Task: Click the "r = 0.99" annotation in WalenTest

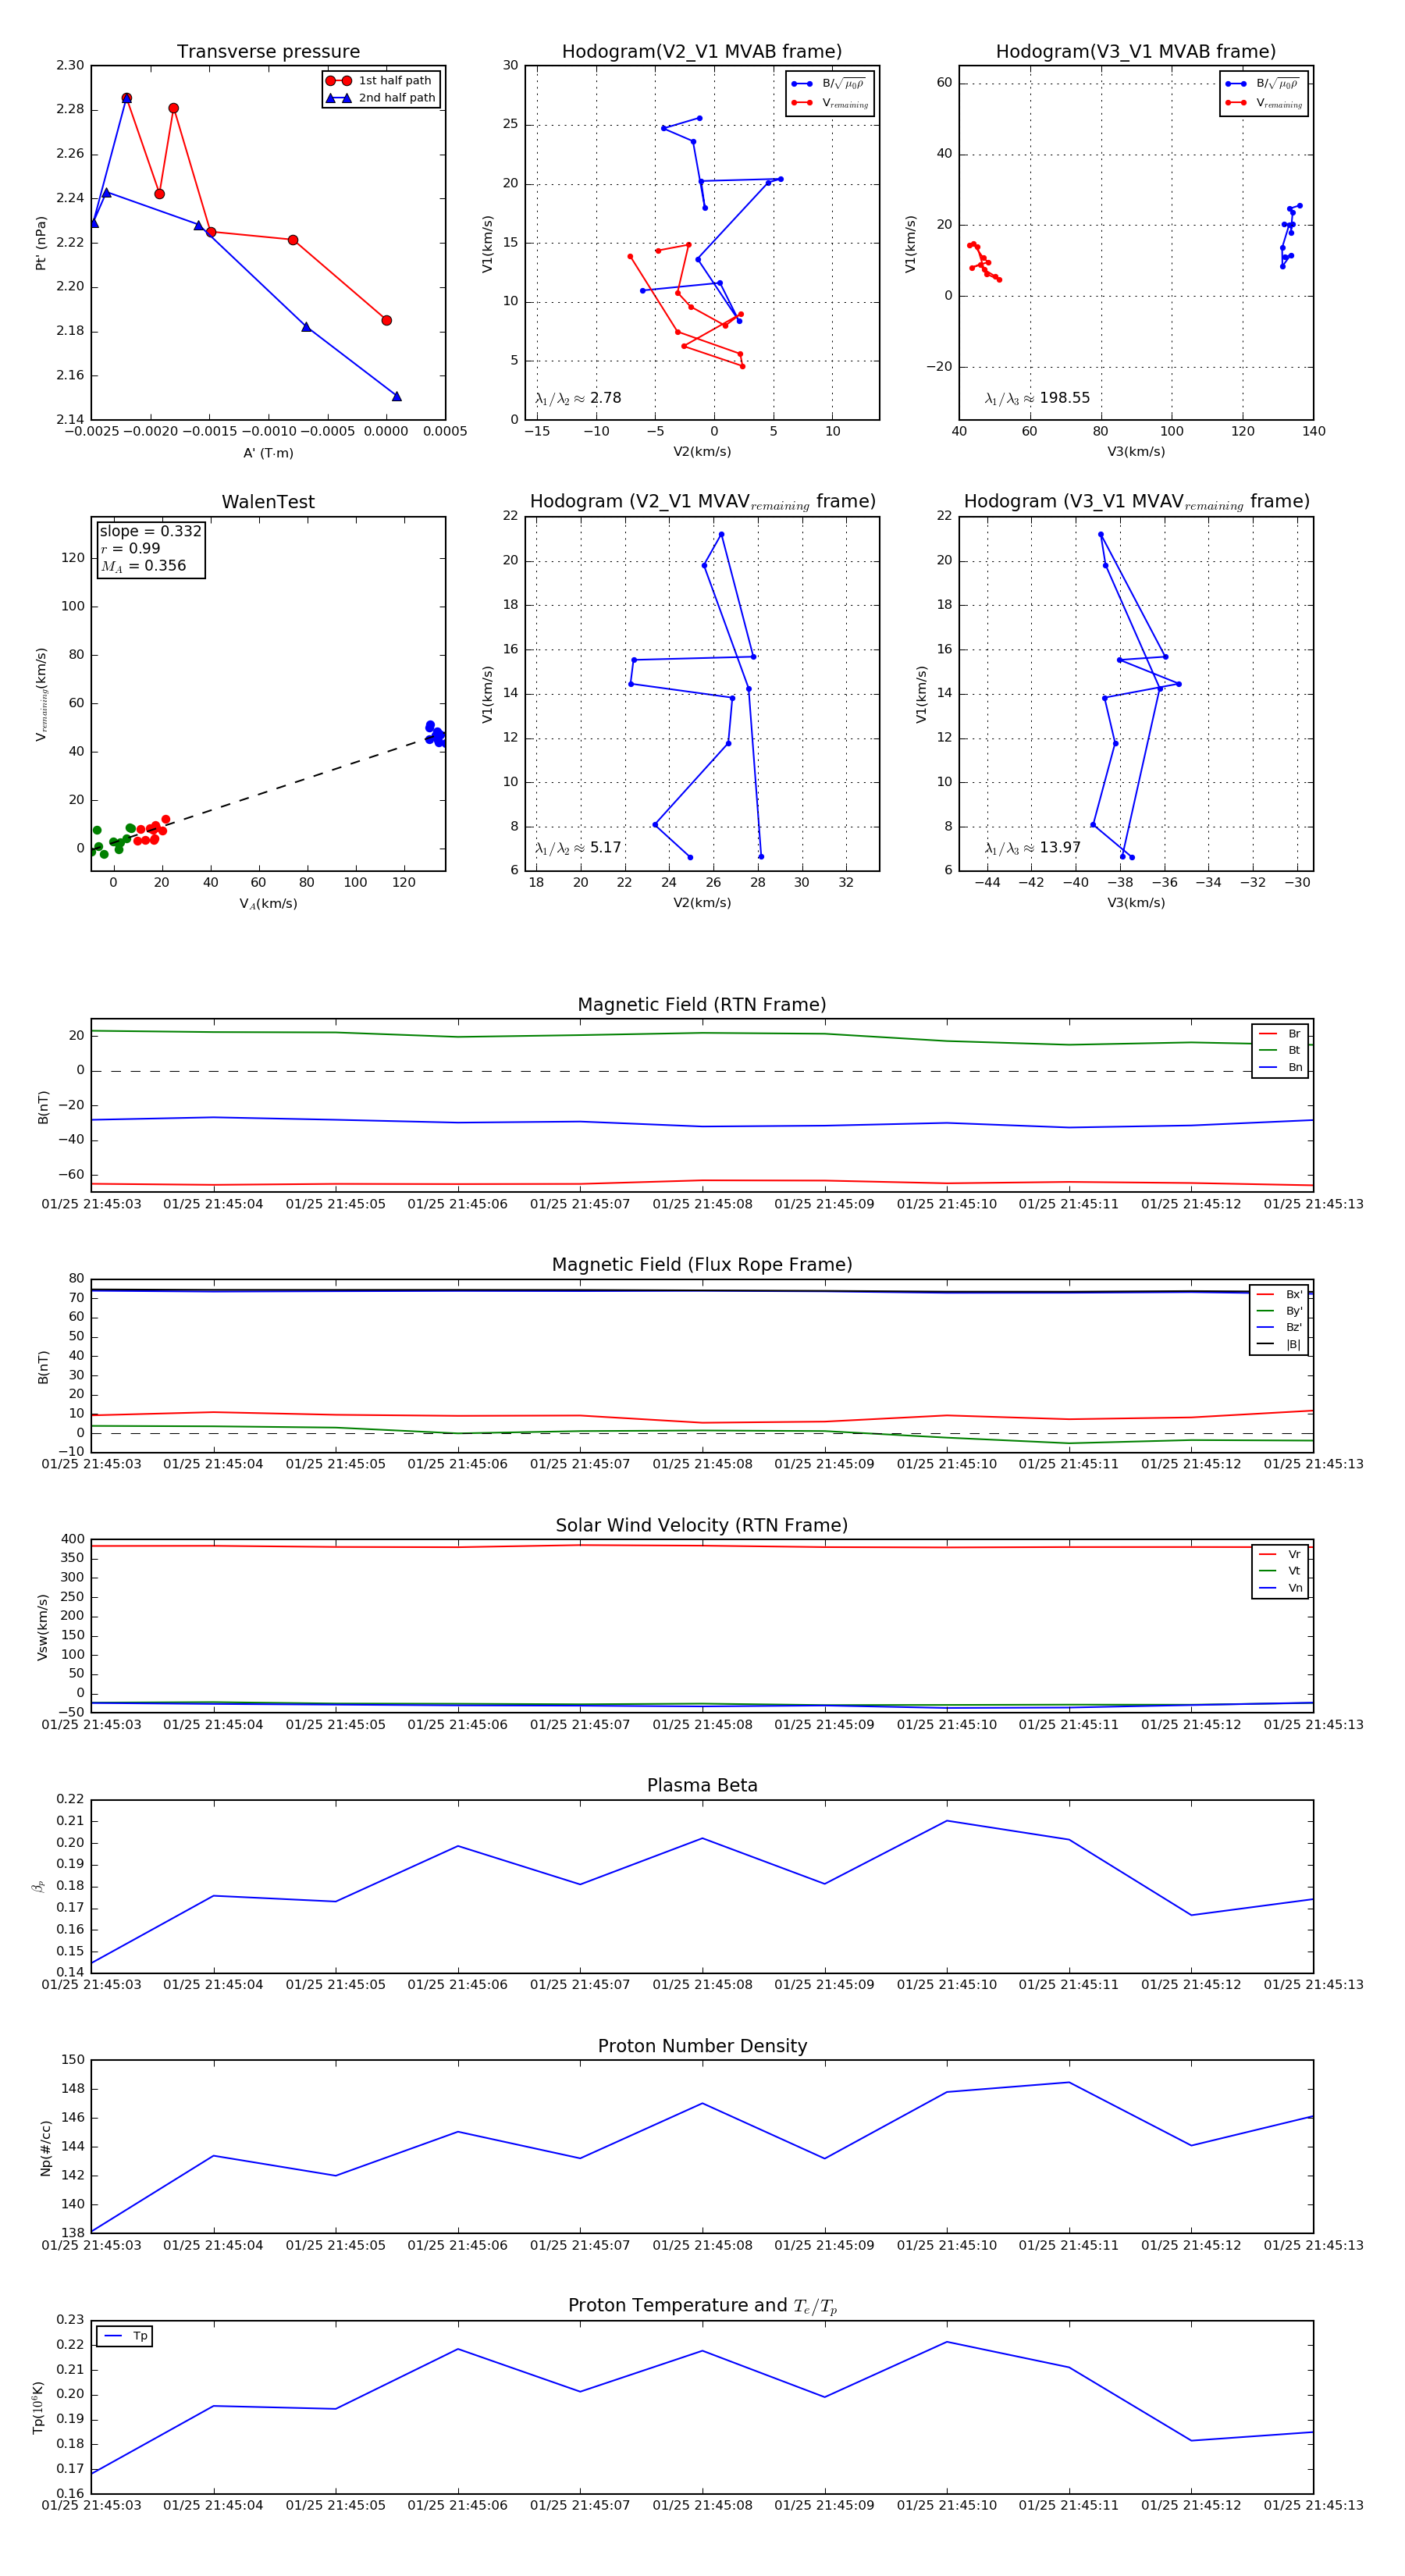Action: click(130, 549)
